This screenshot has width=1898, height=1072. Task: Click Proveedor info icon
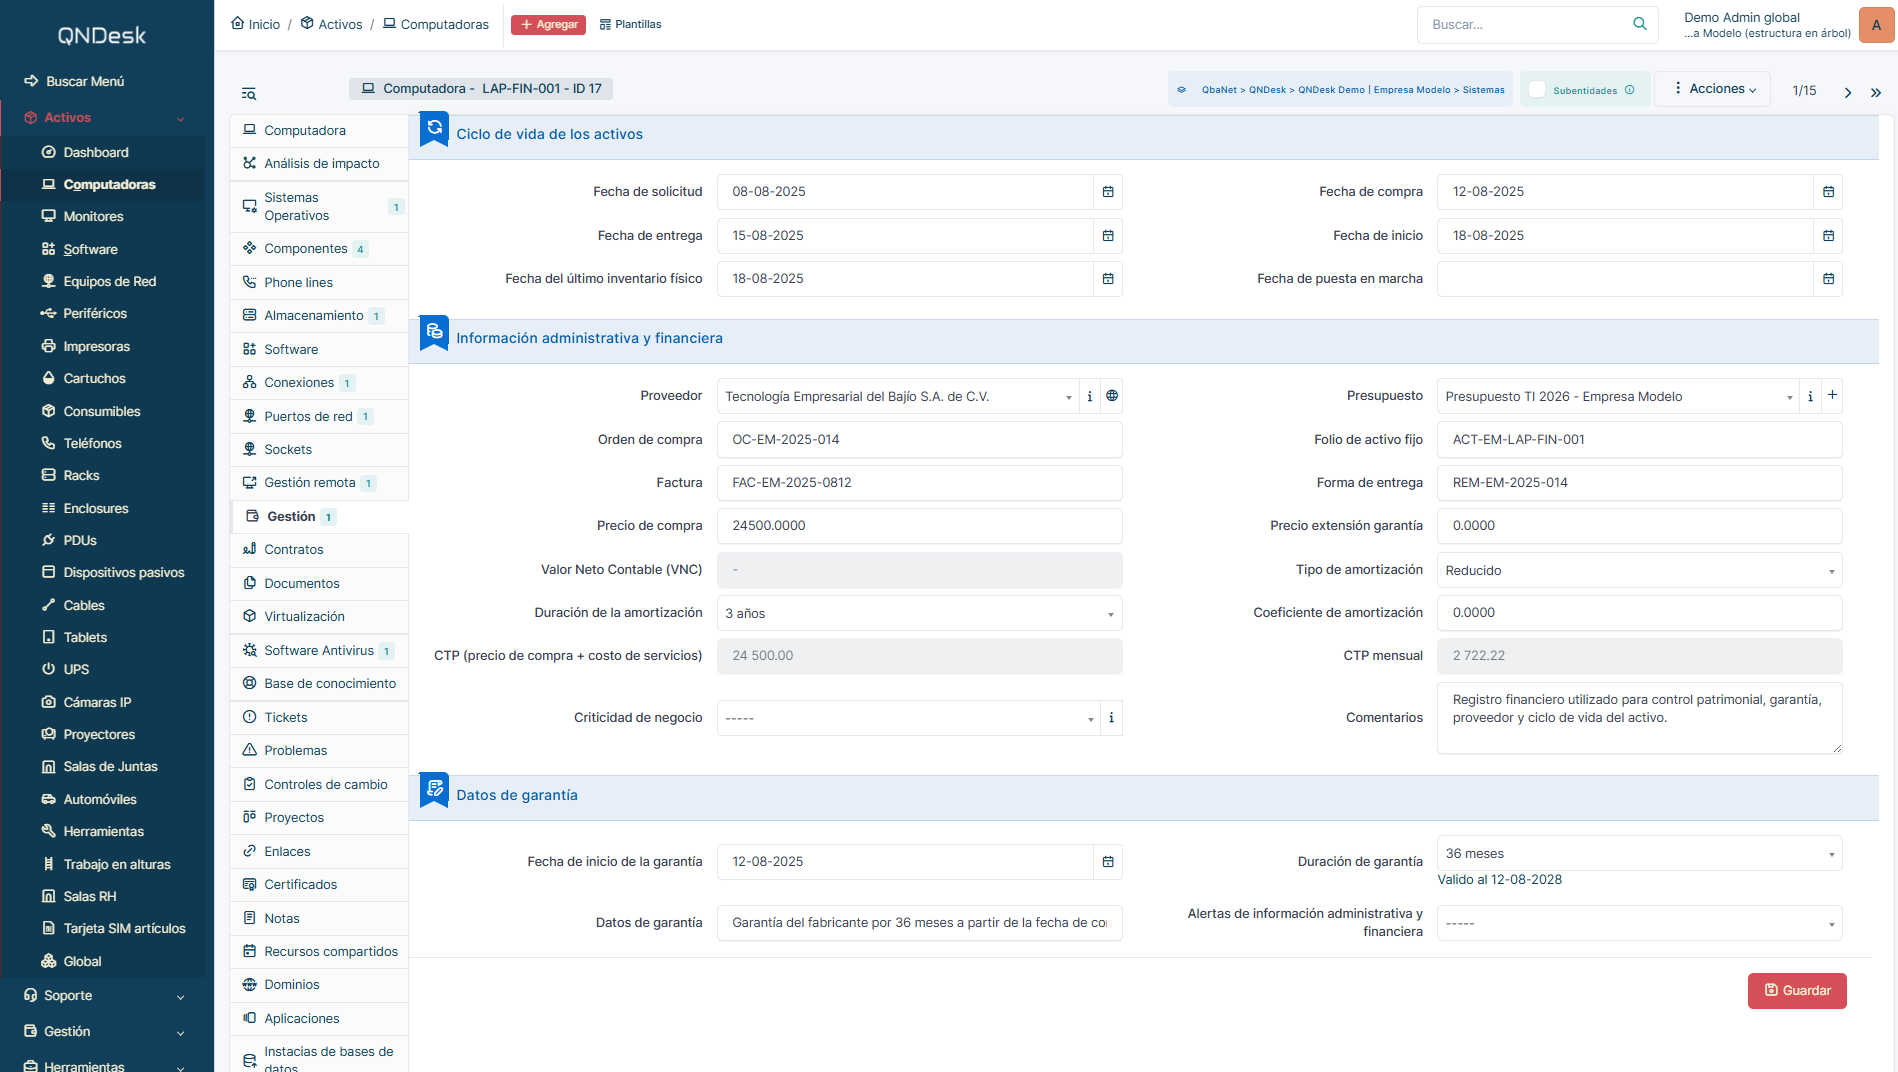click(x=1090, y=396)
